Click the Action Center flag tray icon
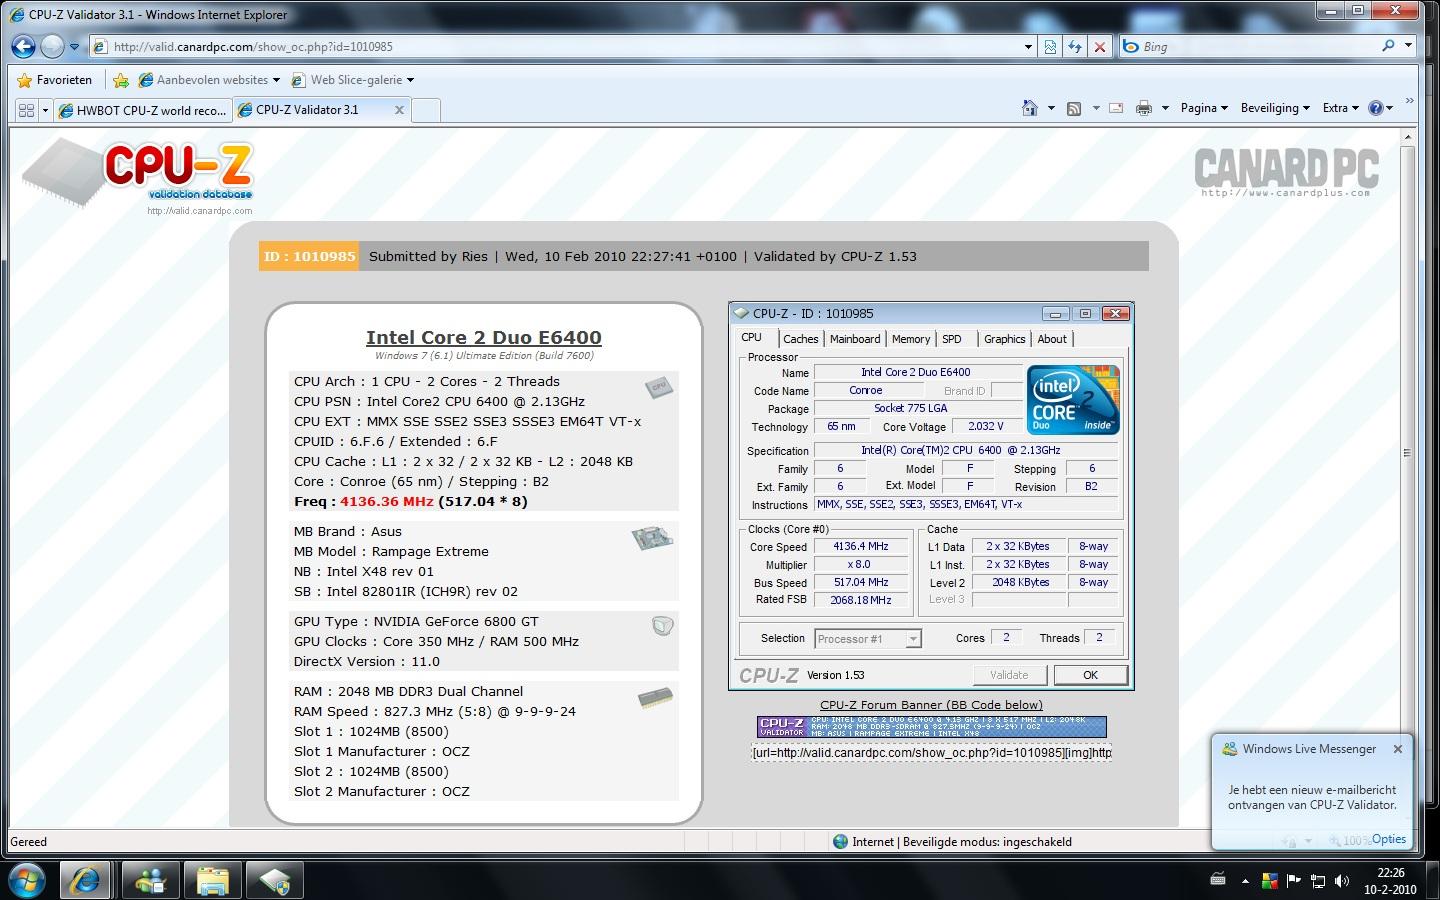Viewport: 1440px width, 900px height. coord(1295,881)
